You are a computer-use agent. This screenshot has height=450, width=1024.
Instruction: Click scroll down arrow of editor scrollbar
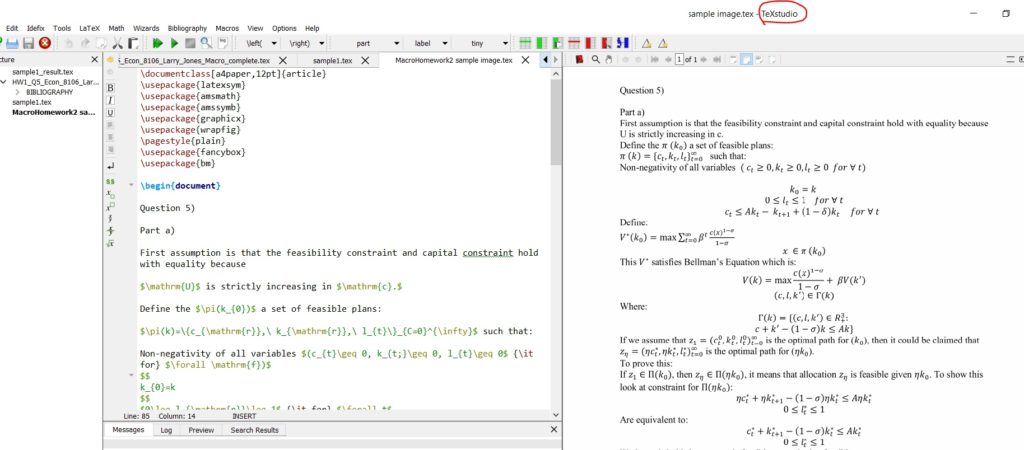pyautogui.click(x=556, y=415)
